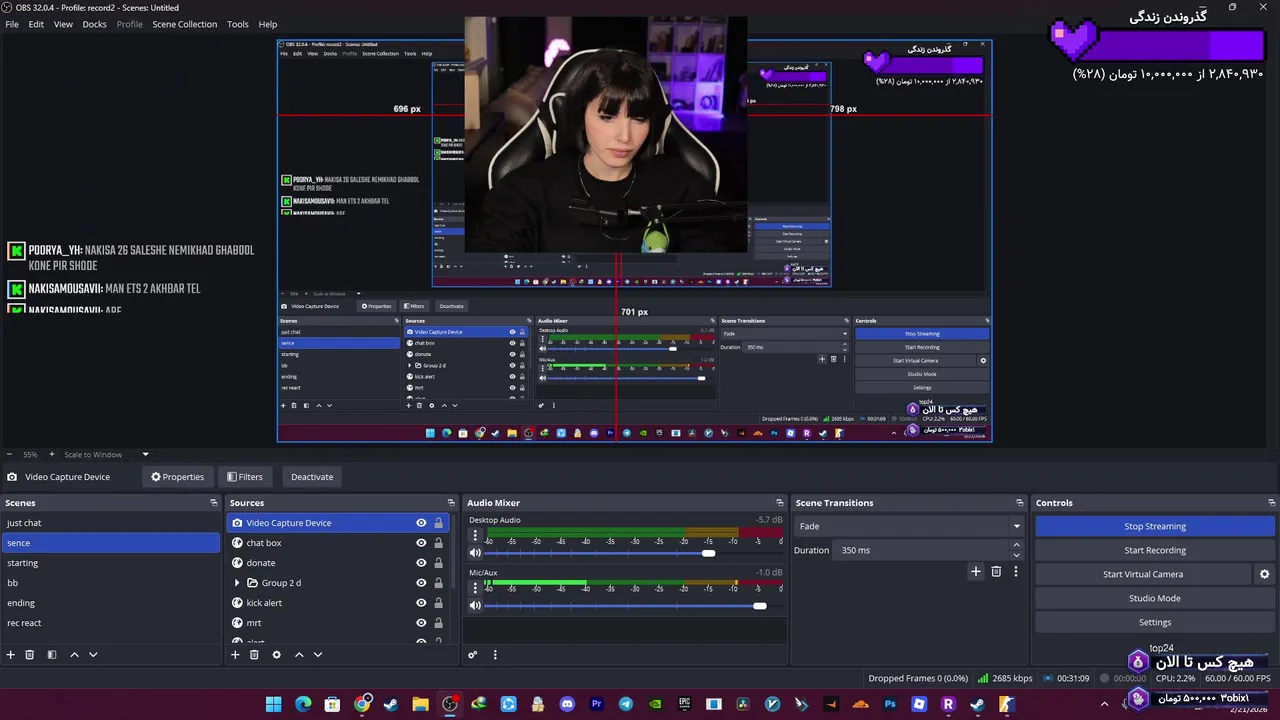Toggle lock on Video Capture Device
The height and width of the screenshot is (720, 1280).
(x=438, y=523)
